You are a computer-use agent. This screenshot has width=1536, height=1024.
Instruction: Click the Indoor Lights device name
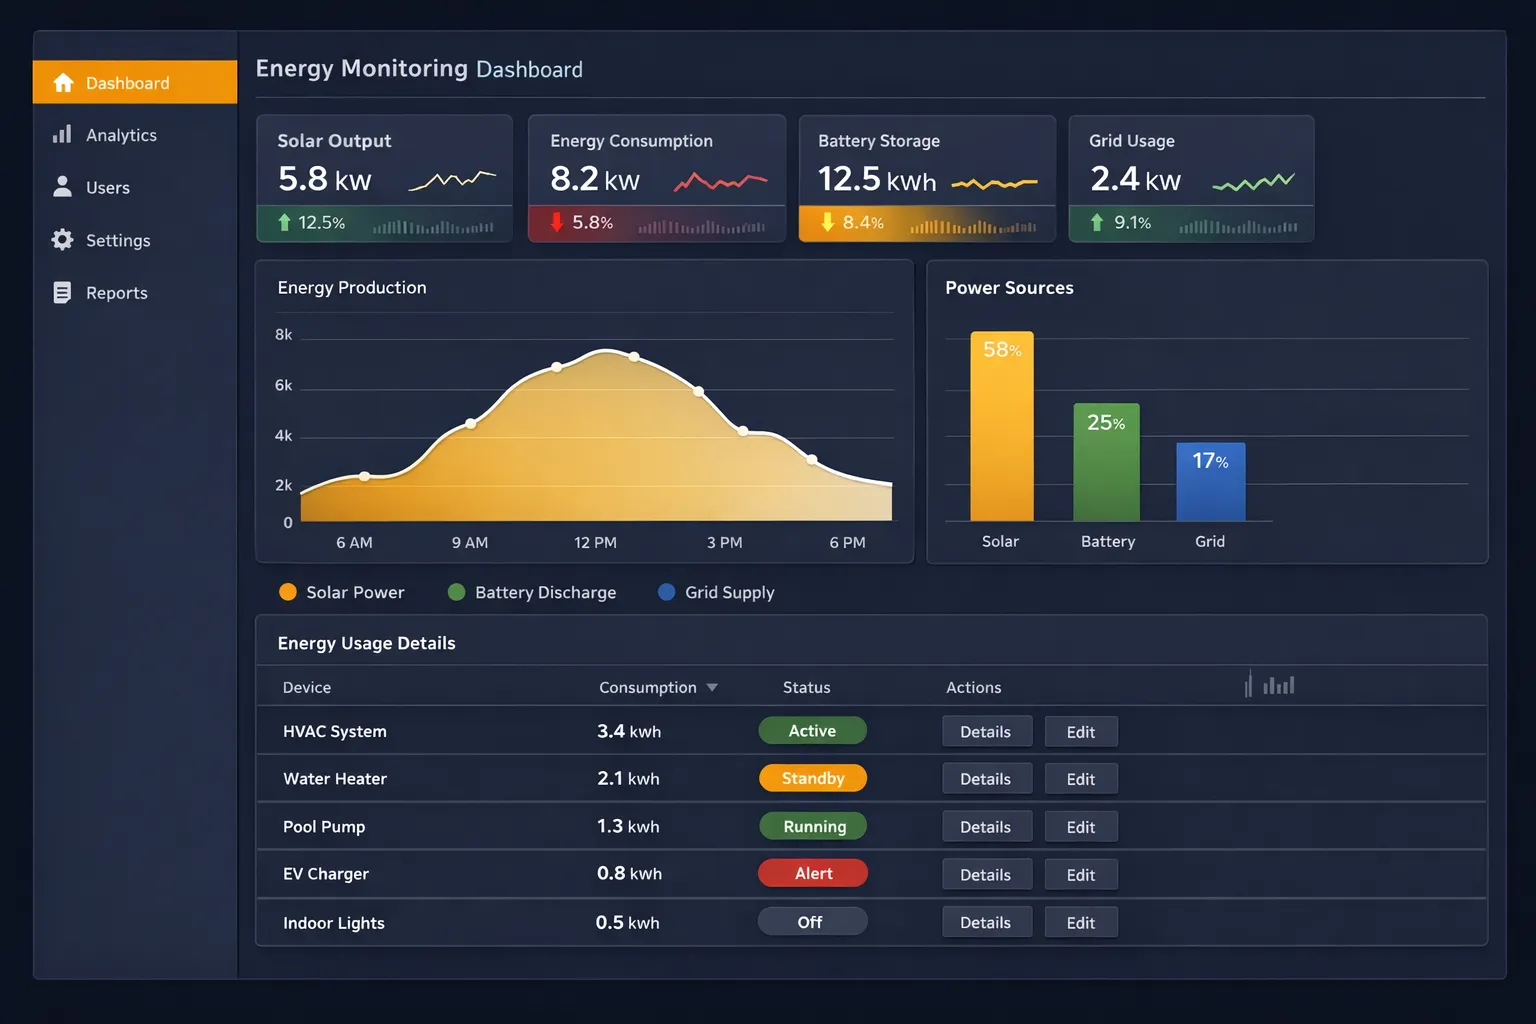(x=334, y=923)
